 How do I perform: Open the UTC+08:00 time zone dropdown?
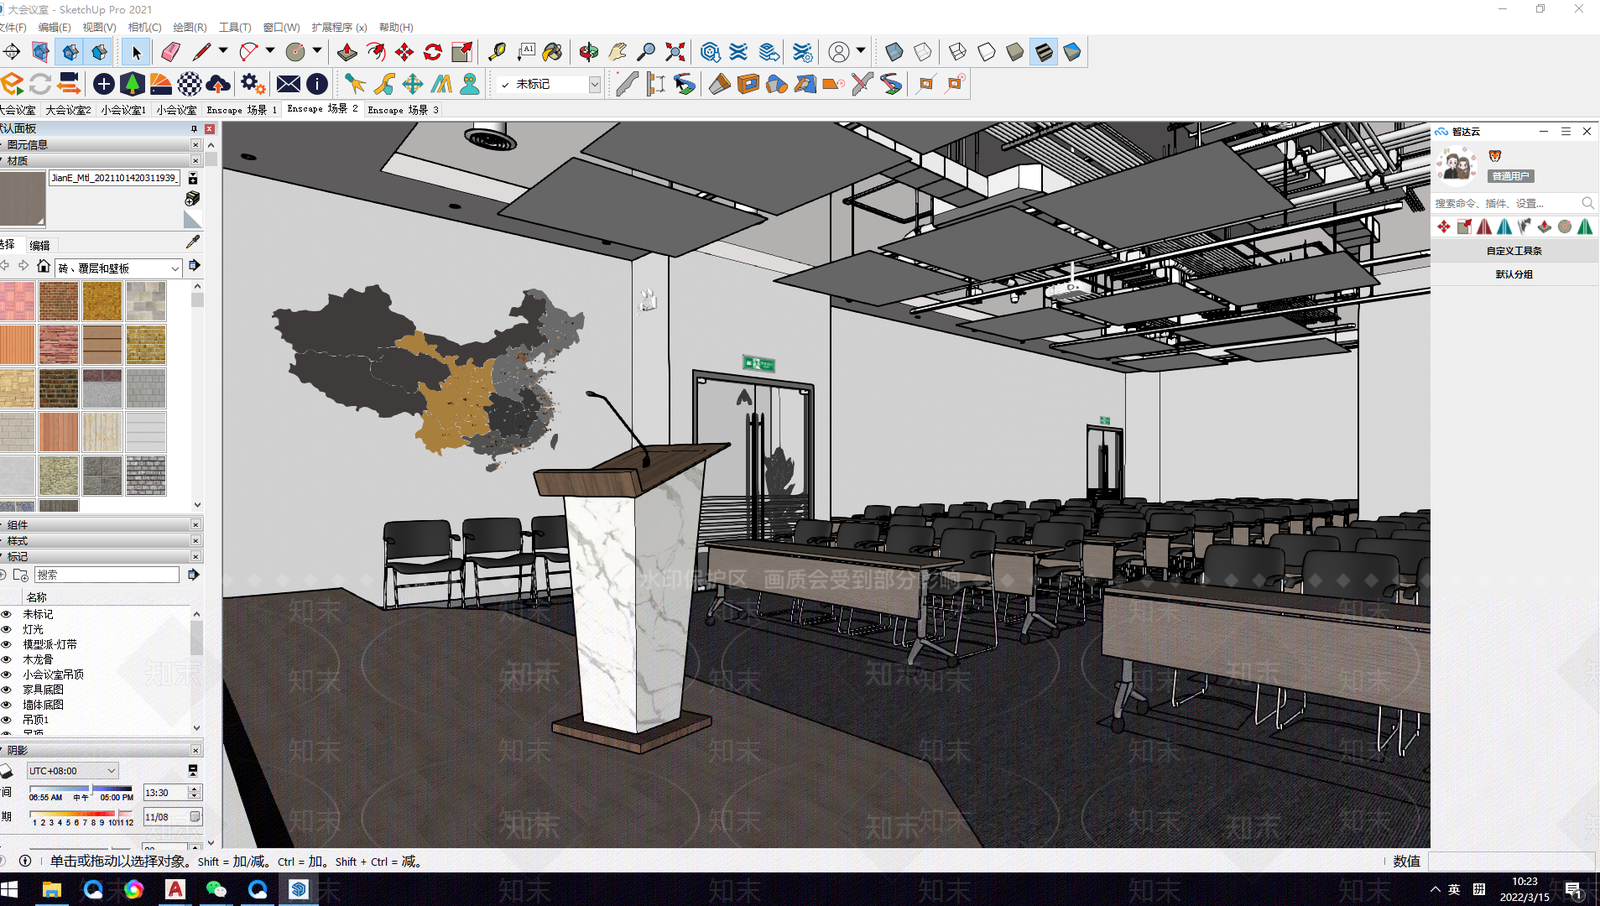click(x=73, y=771)
